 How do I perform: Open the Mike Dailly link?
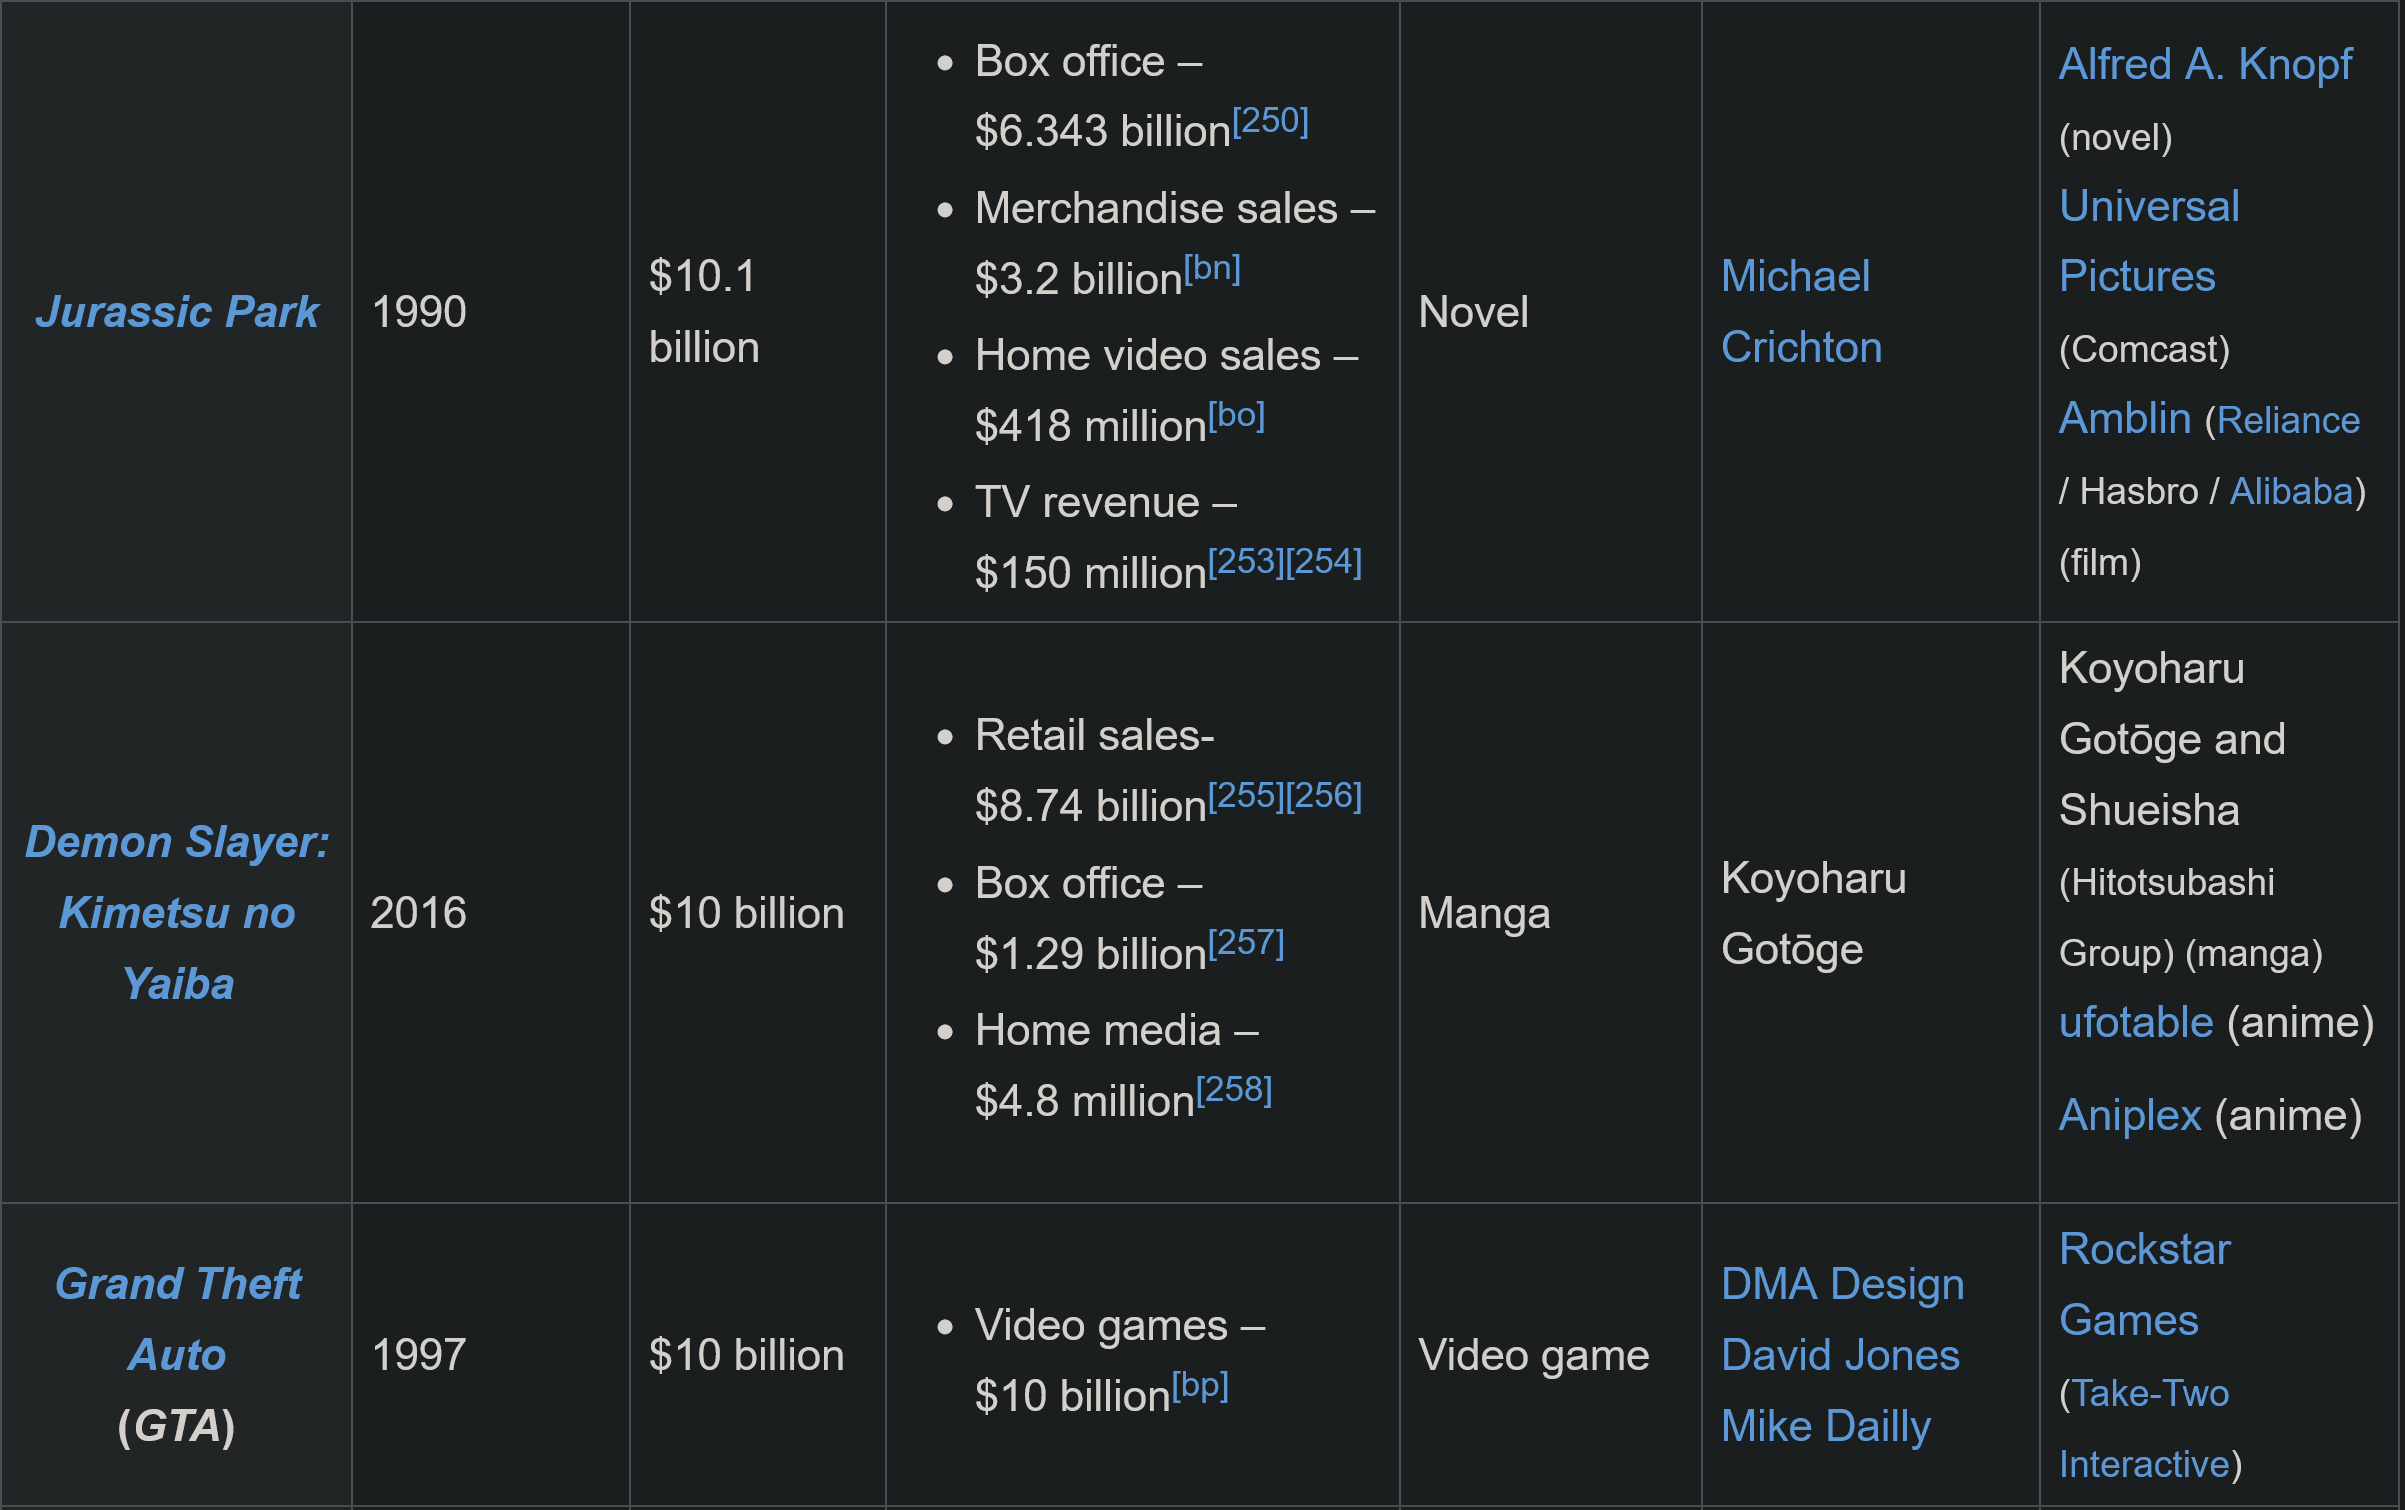(1826, 1426)
